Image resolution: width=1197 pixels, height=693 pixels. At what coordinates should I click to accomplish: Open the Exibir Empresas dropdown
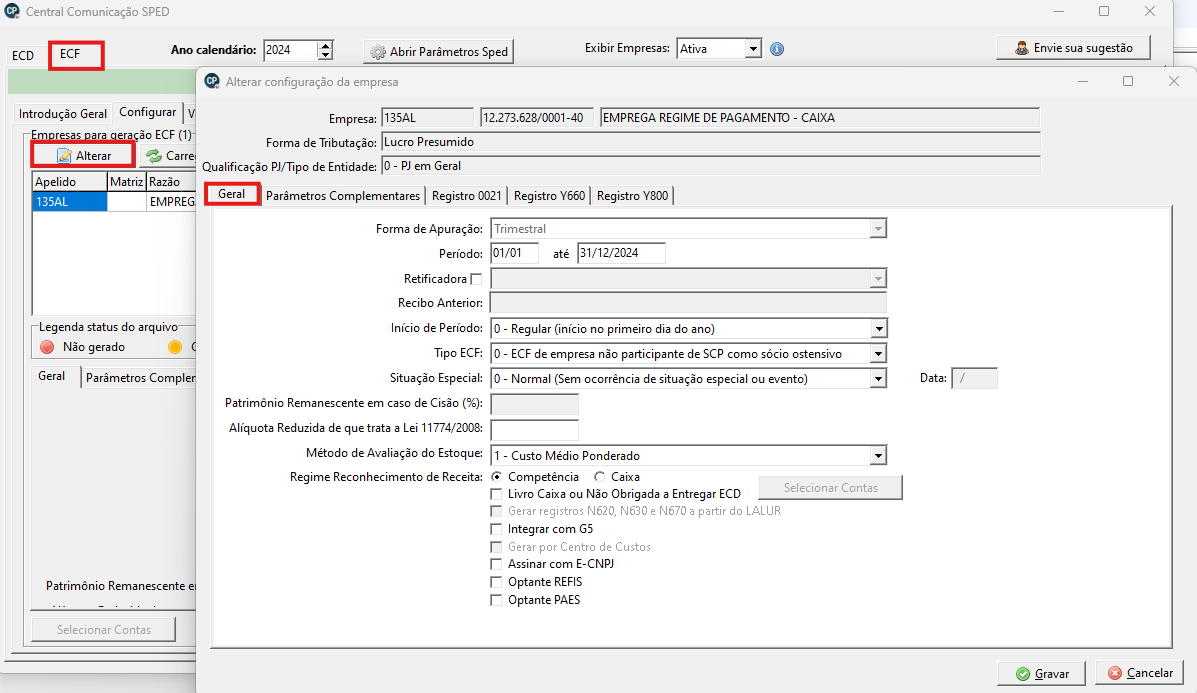[x=753, y=48]
